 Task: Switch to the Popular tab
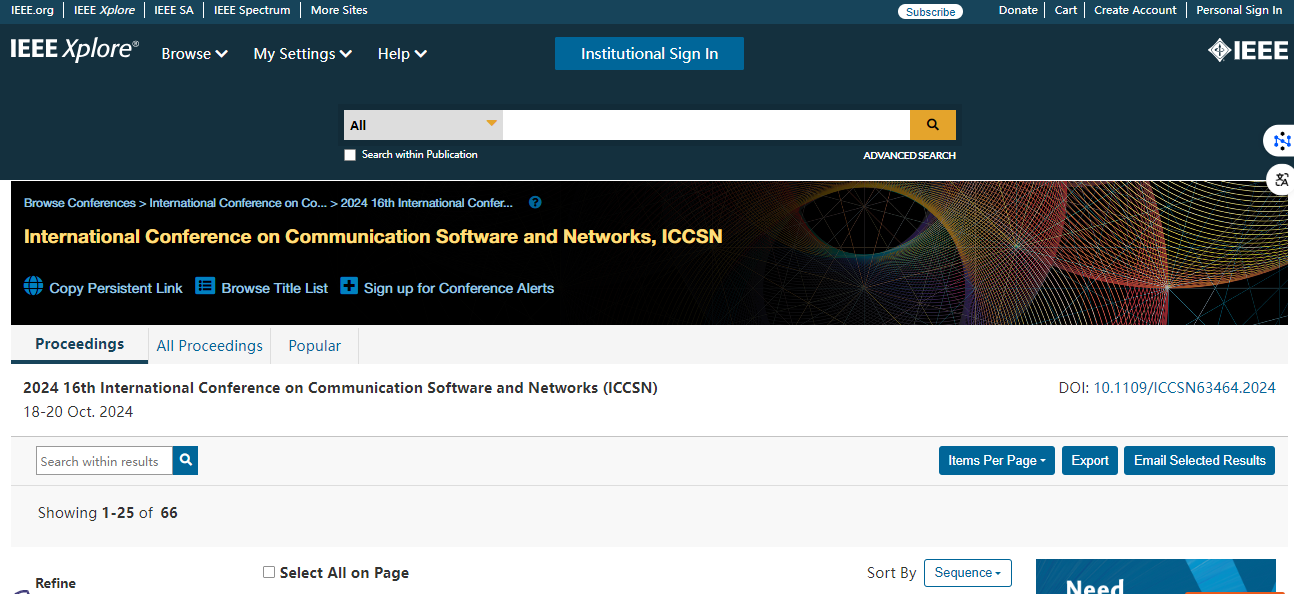[315, 346]
